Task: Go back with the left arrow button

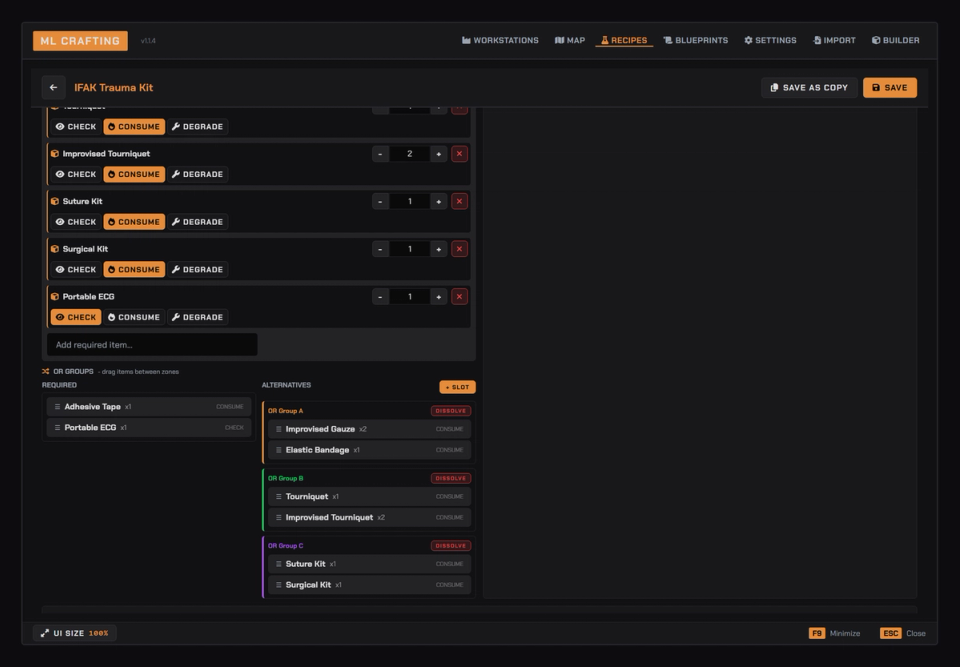Action: (53, 88)
